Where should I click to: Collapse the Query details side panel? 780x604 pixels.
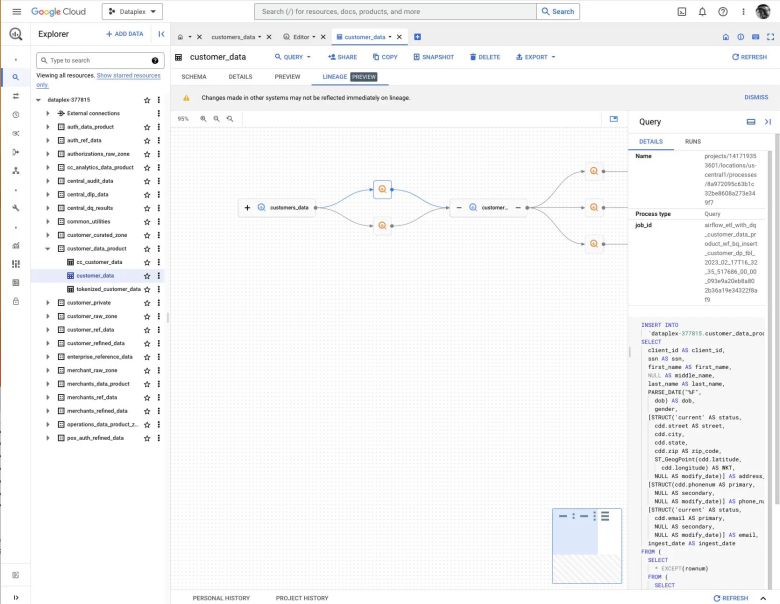coord(768,121)
